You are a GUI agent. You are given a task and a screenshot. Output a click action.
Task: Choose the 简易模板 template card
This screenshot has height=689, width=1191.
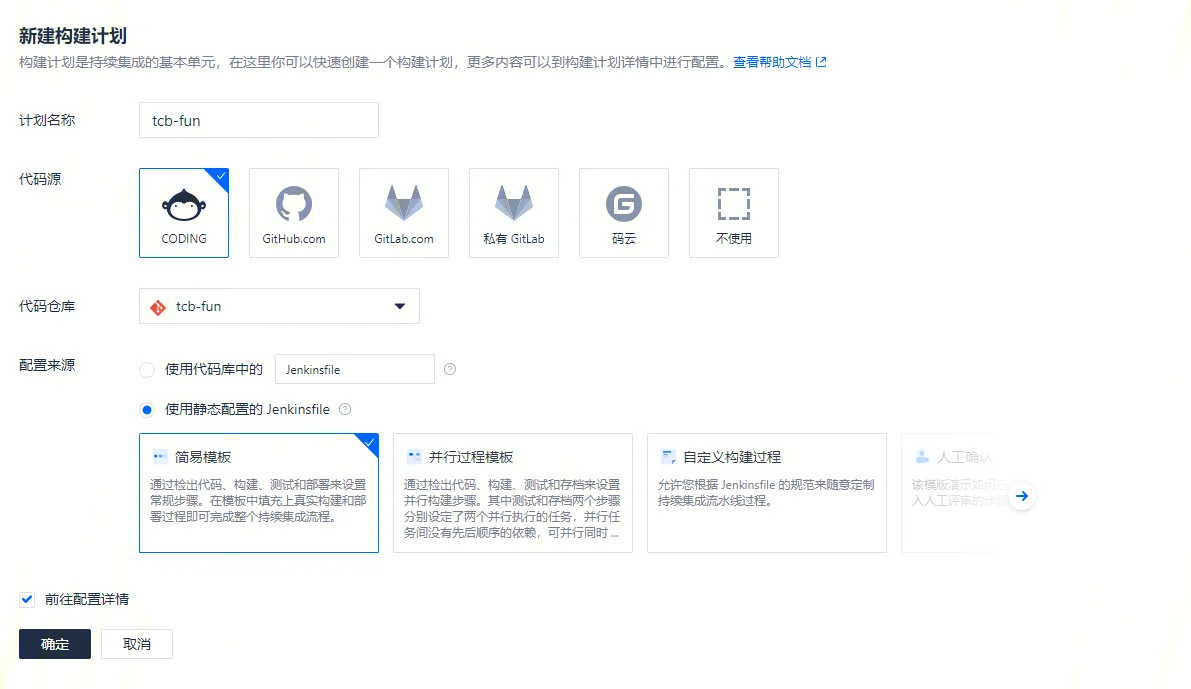(259, 493)
